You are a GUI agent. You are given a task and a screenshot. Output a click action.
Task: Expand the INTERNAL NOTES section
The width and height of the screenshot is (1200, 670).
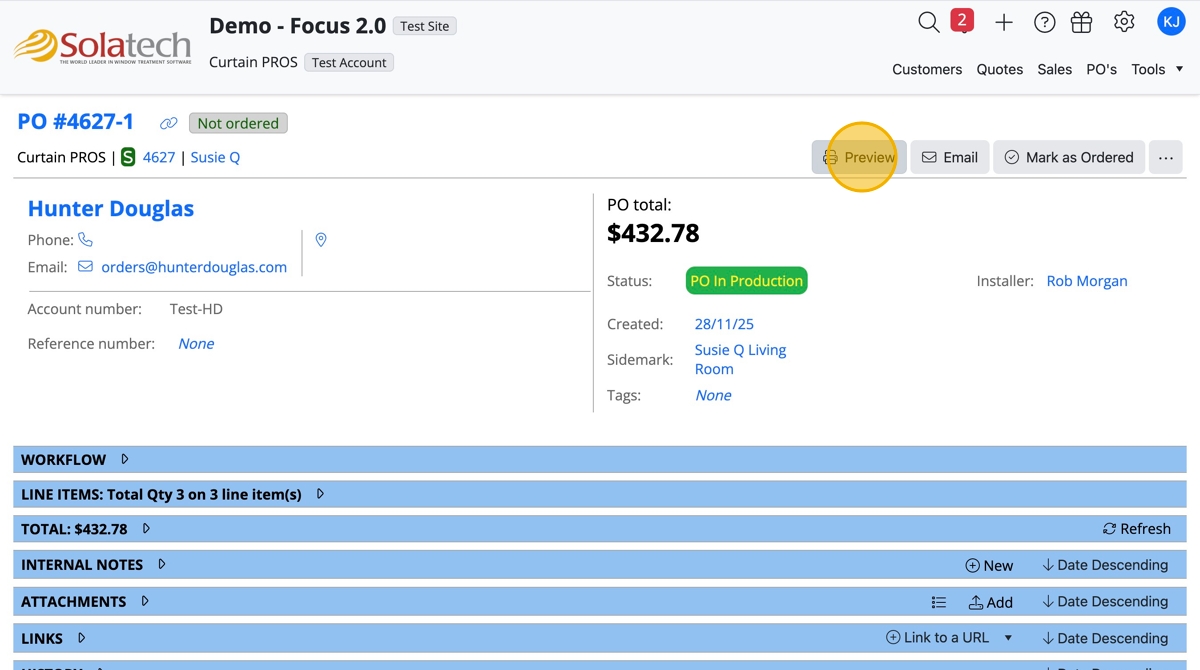[x=162, y=564]
